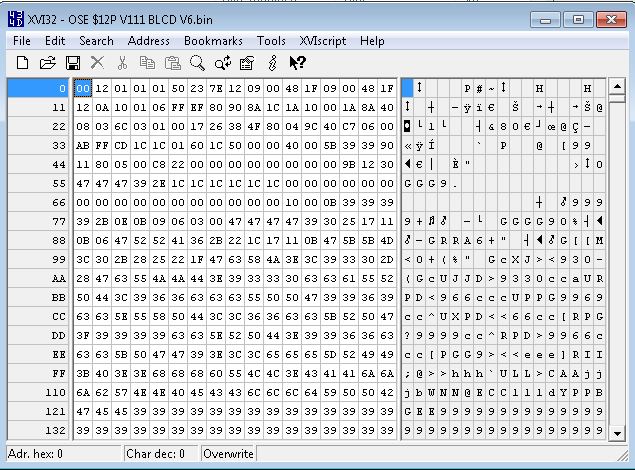Select hex byte 3F in row DD
Image resolution: width=635 pixels, height=470 pixels.
click(x=83, y=336)
